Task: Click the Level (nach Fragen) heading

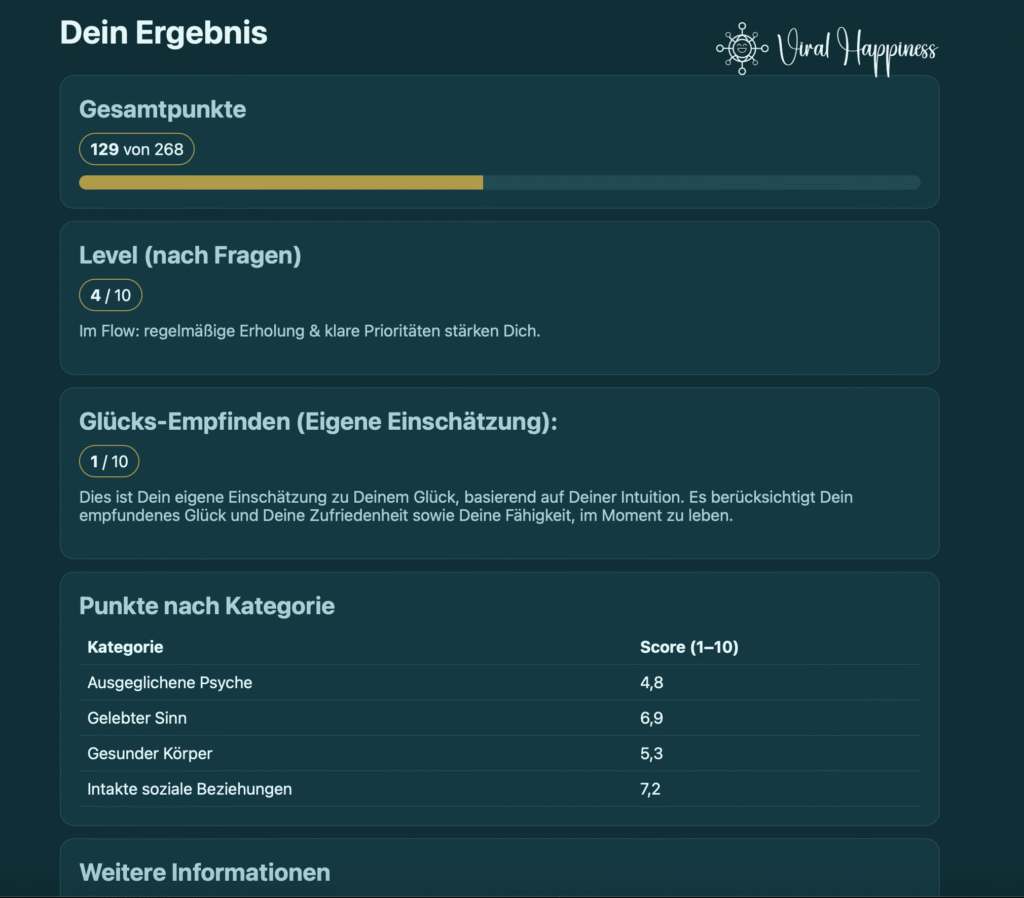Action: [x=190, y=255]
